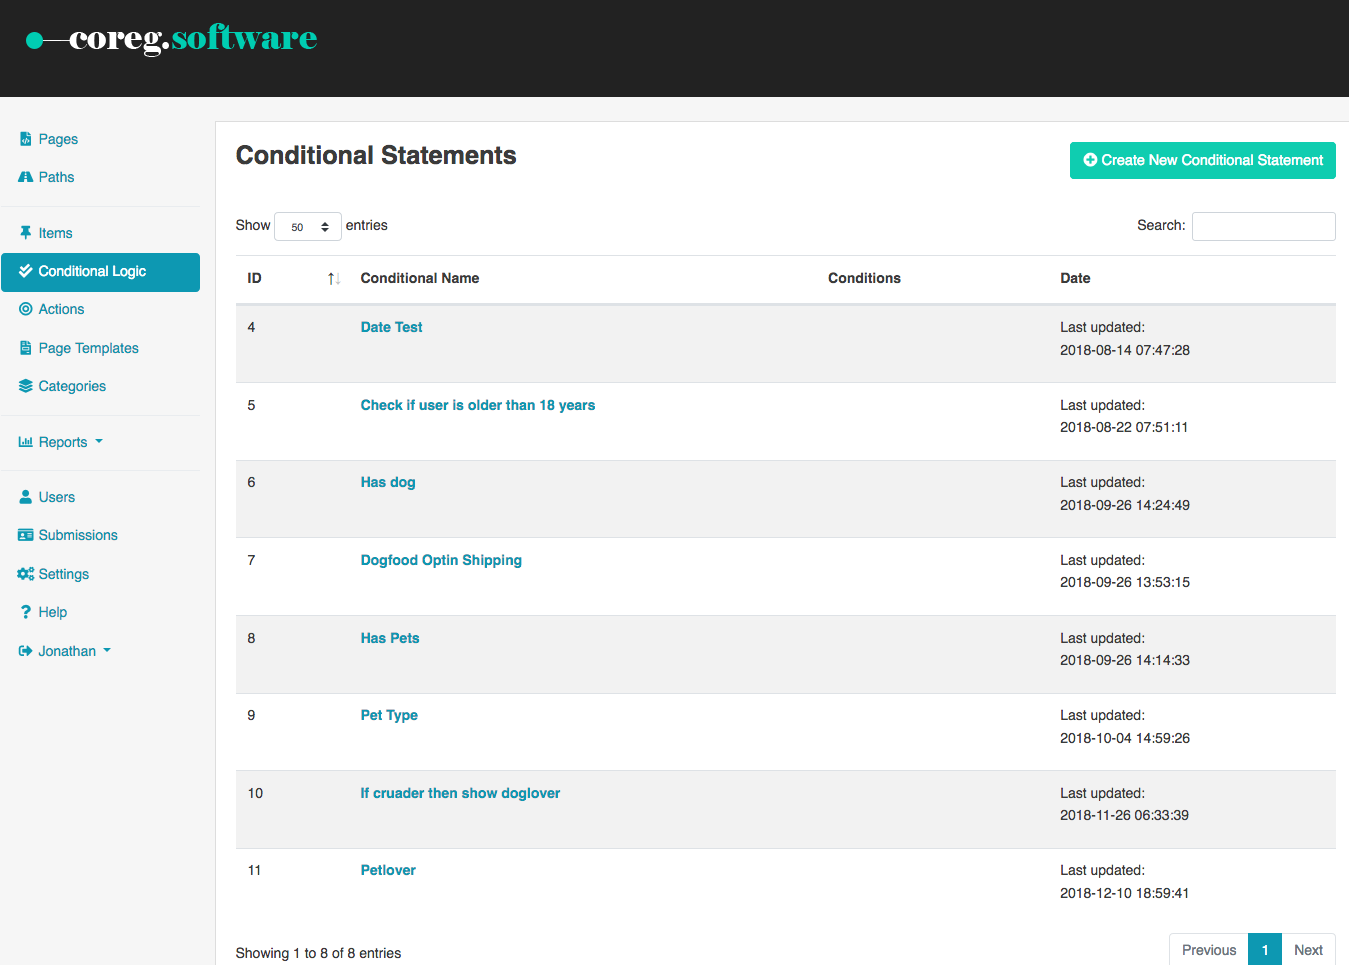Focus the Search input field
Image resolution: width=1349 pixels, height=965 pixels.
click(1263, 227)
